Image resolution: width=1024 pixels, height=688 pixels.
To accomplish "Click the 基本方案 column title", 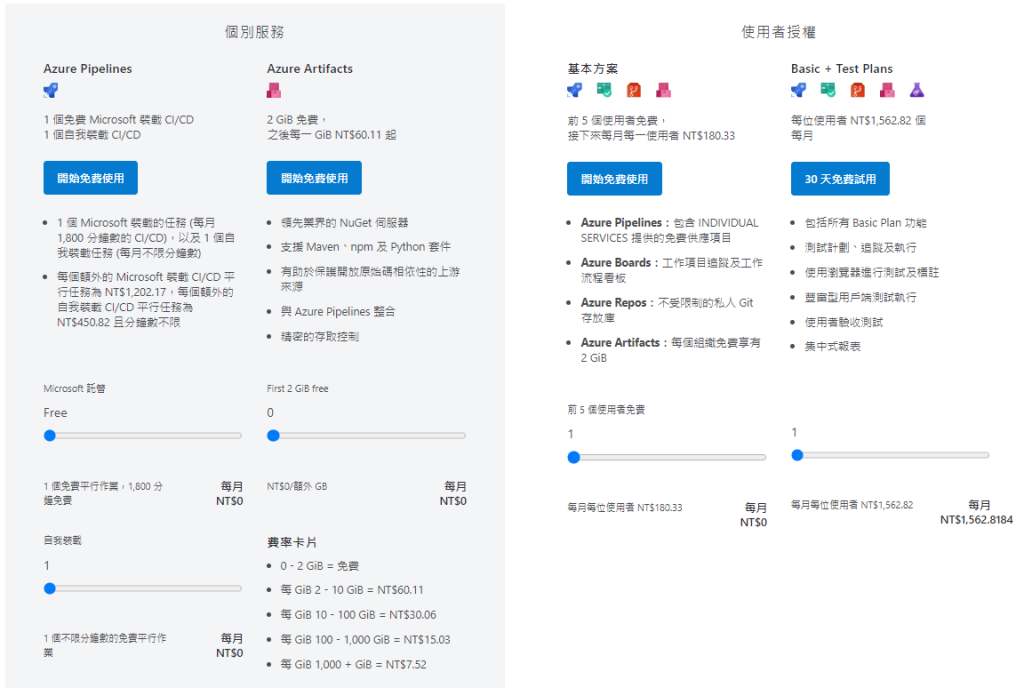I will [x=592, y=69].
